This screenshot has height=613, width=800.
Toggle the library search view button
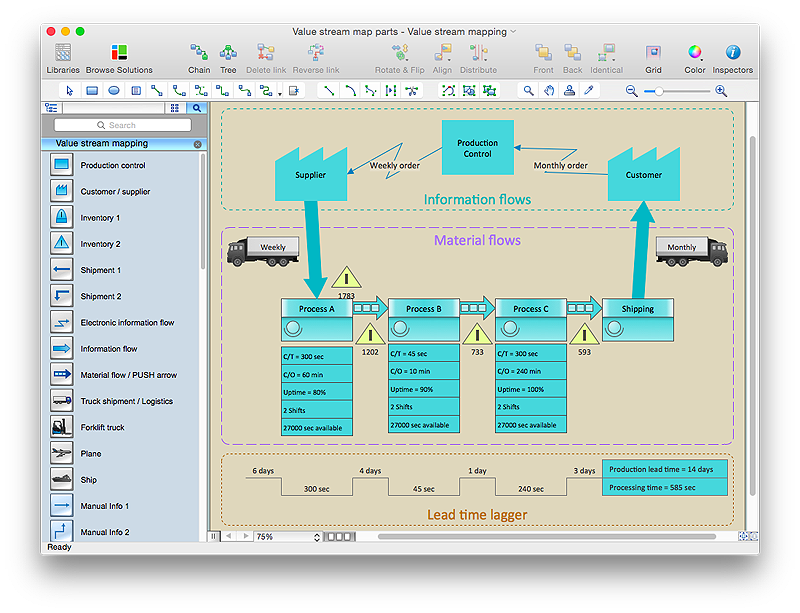[196, 108]
